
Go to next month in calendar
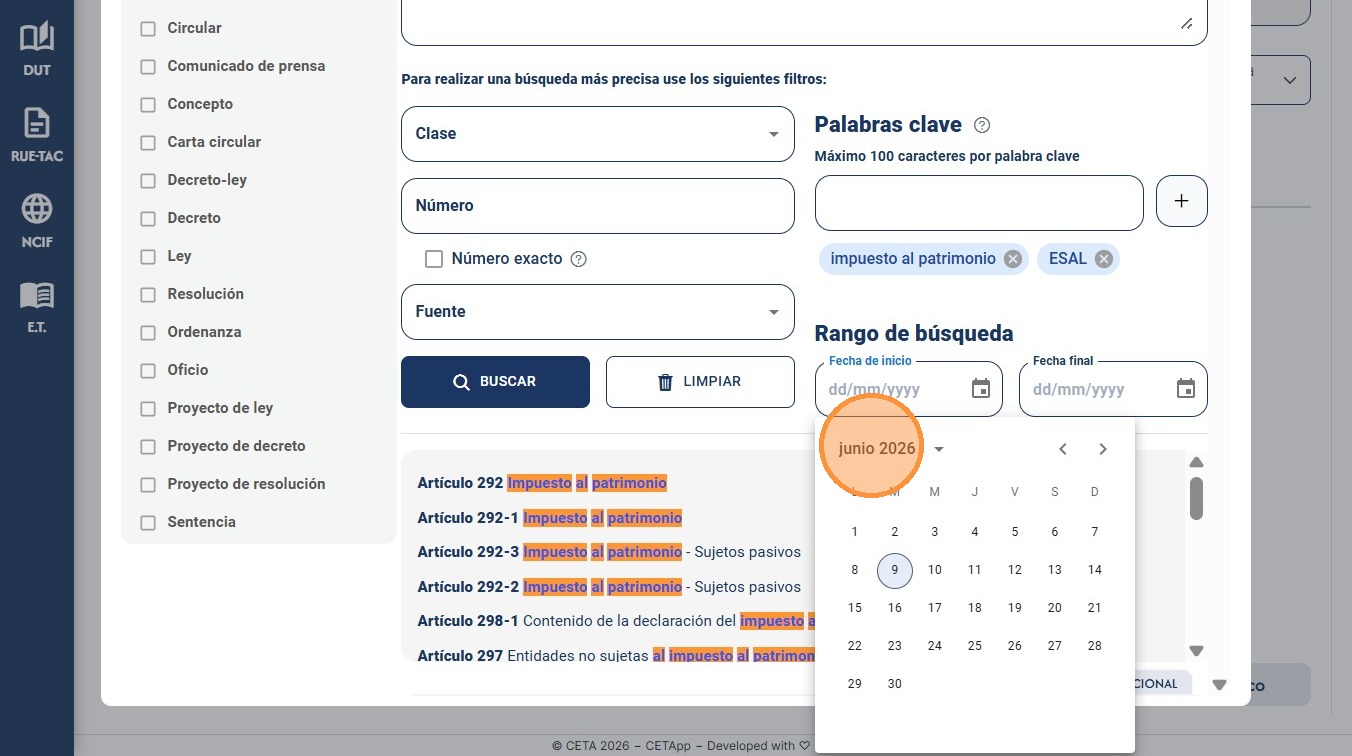point(1103,449)
